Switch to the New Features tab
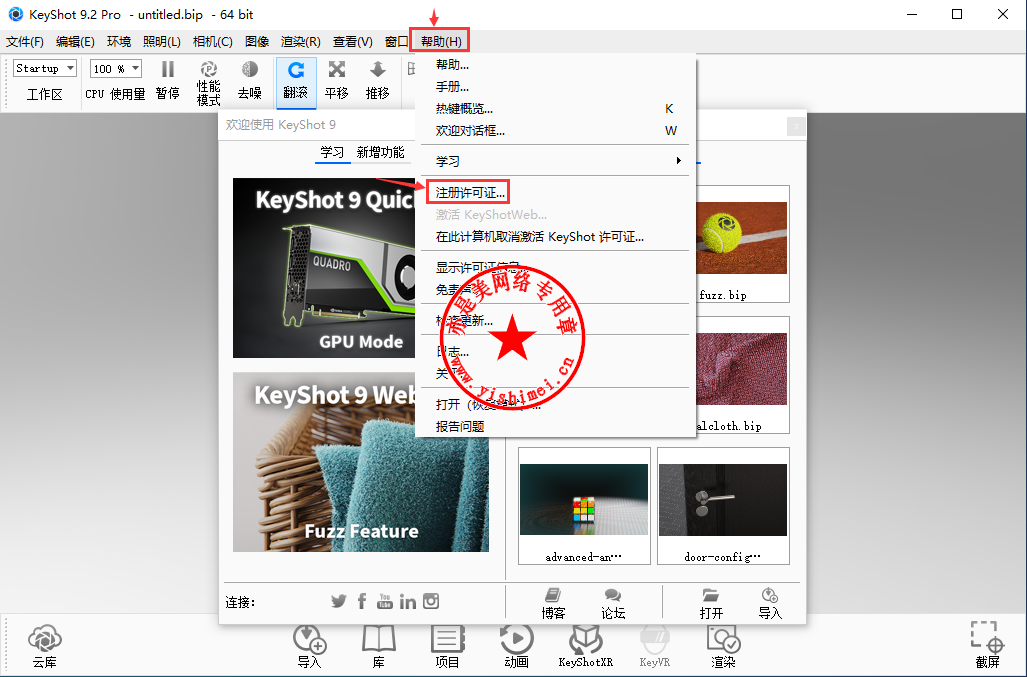 [381, 153]
